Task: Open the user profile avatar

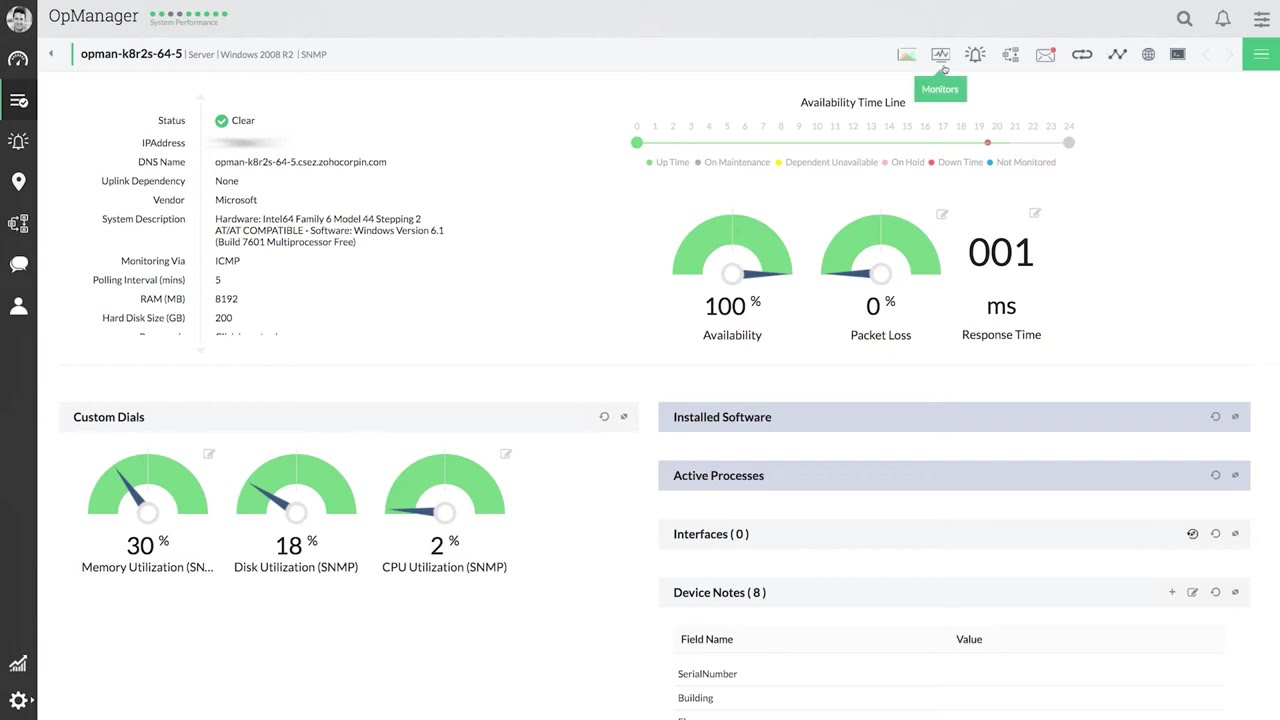Action: (x=18, y=18)
